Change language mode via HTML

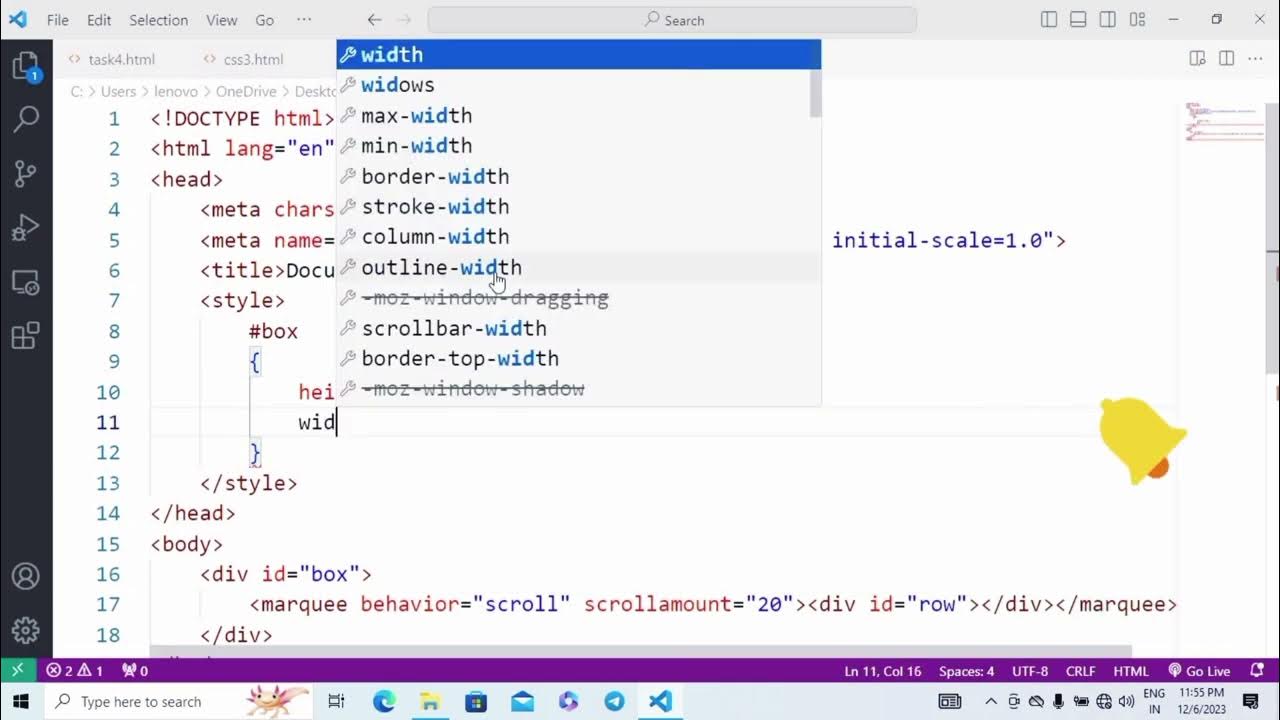[1131, 671]
